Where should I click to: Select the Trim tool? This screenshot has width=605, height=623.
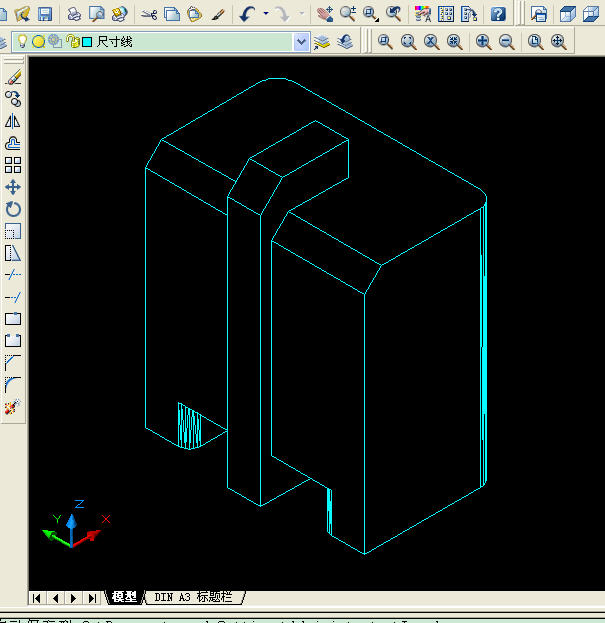coord(13,275)
